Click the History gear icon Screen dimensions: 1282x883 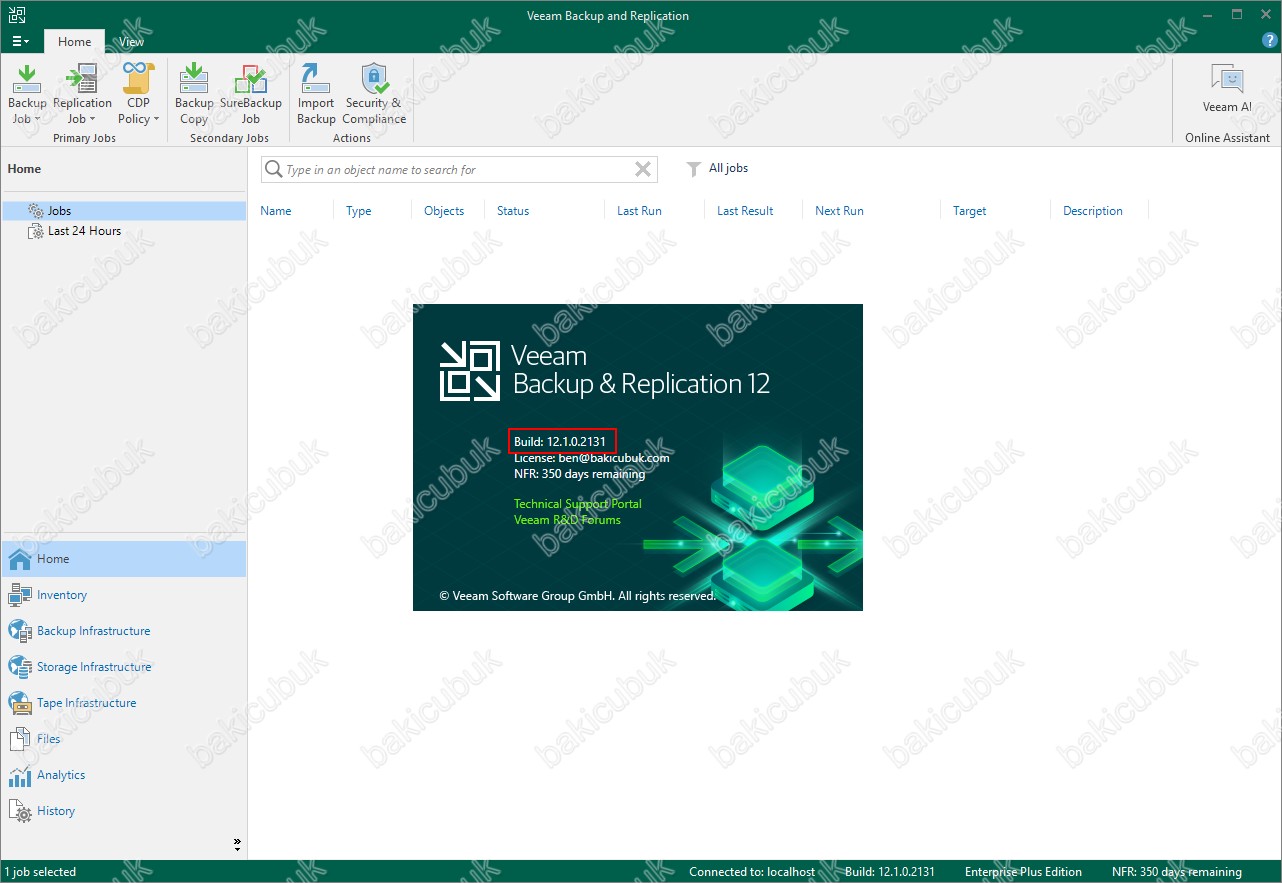tap(20, 811)
